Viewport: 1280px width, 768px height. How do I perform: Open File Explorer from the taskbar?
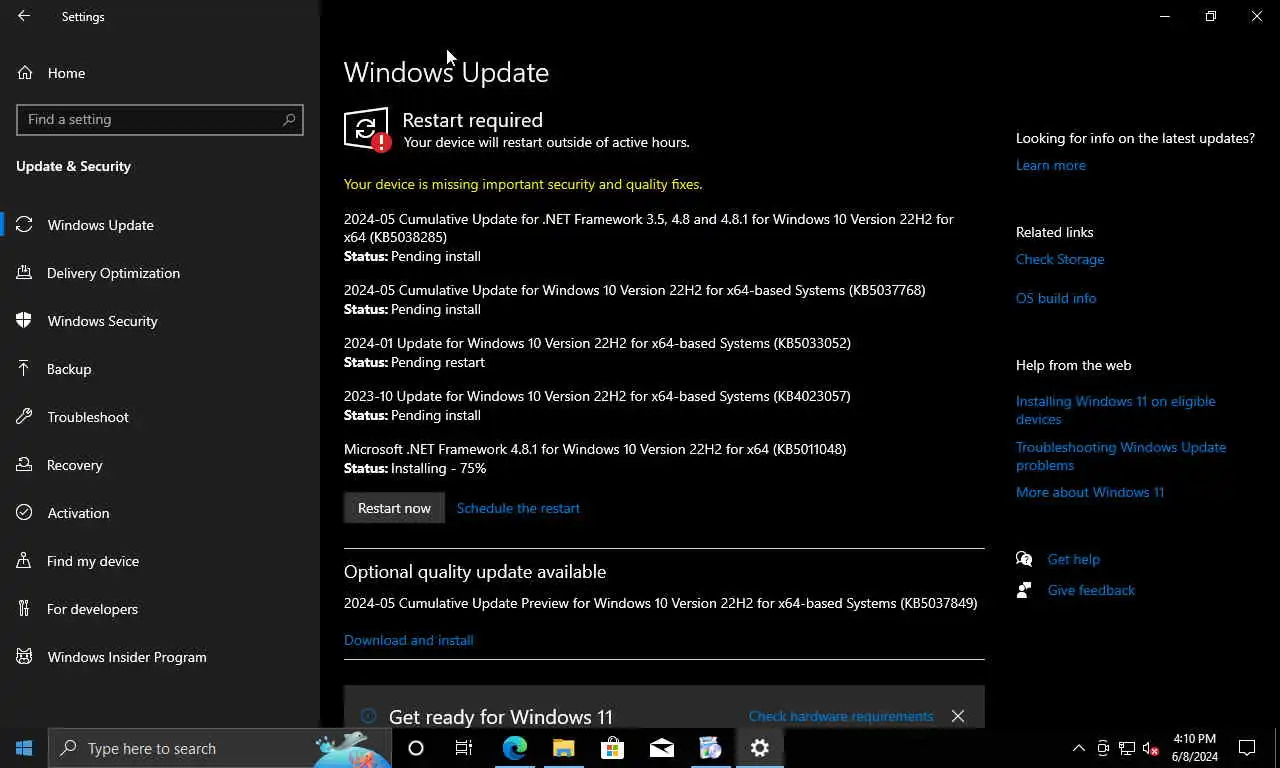tap(564, 748)
